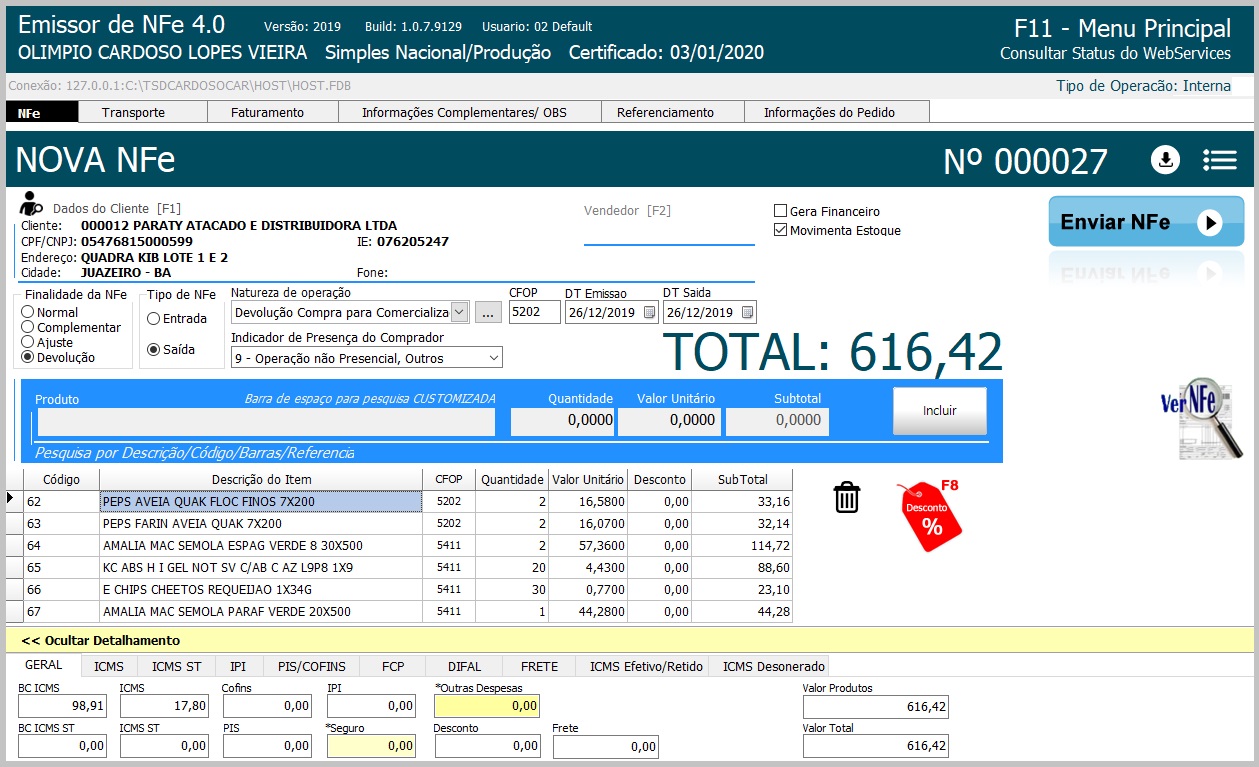1259x767 pixels.
Task: Select the GERAL detail tab
Action: point(43,665)
